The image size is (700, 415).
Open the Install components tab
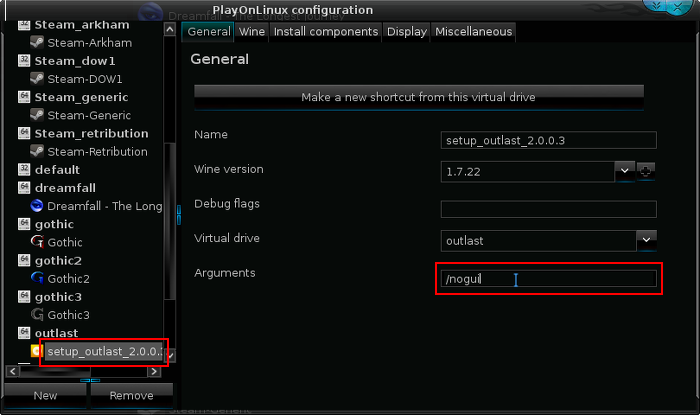pyautogui.click(x=325, y=32)
